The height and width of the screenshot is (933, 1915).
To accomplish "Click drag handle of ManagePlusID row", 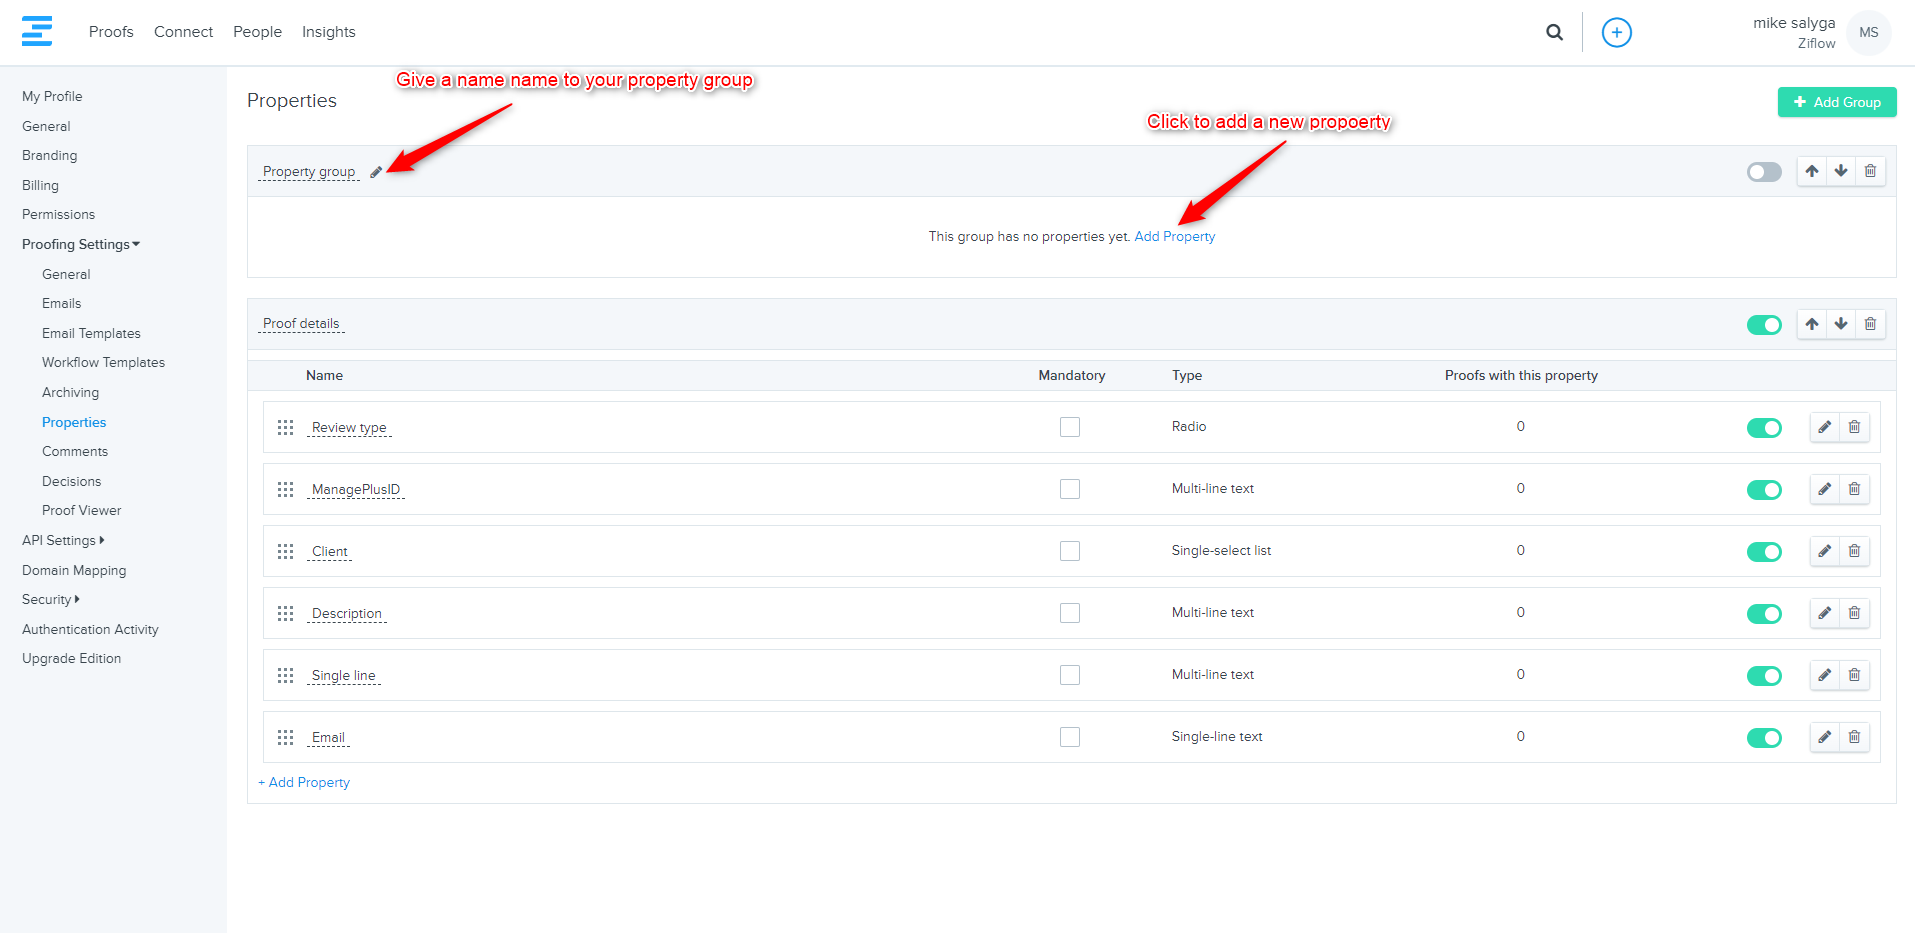I will (285, 489).
